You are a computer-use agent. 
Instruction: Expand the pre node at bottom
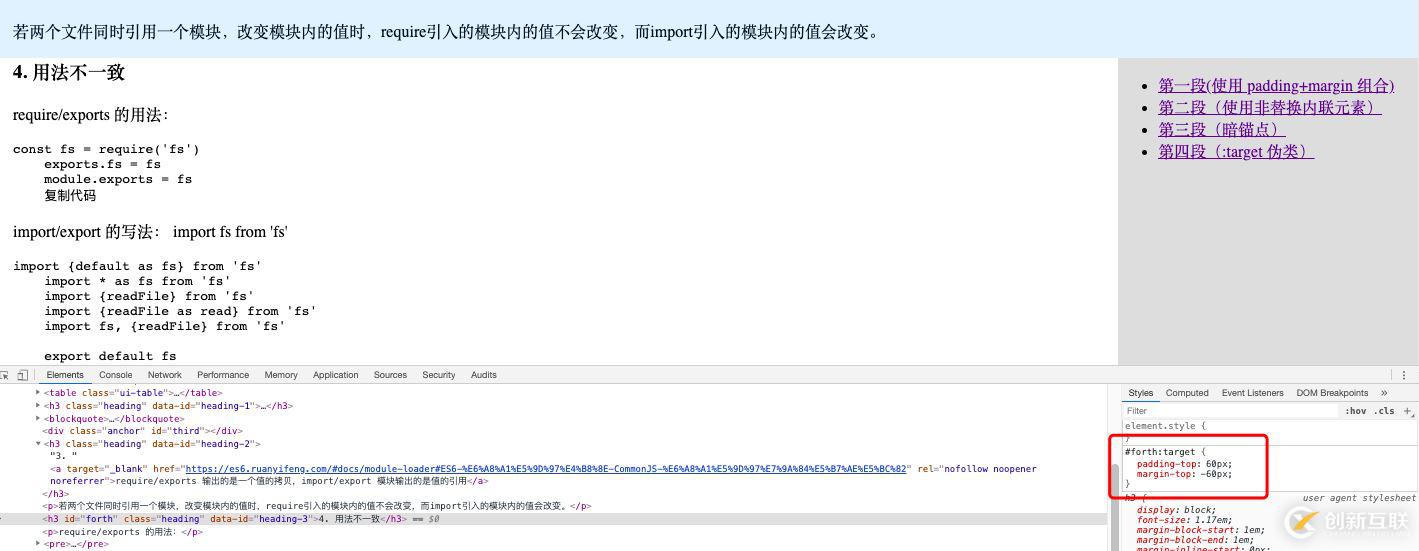[x=38, y=544]
